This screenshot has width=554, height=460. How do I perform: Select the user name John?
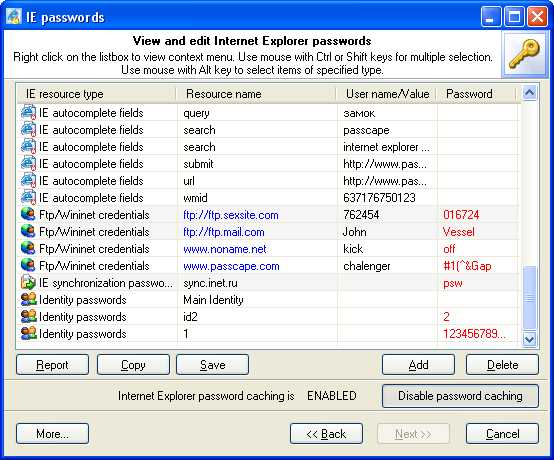click(x=355, y=232)
